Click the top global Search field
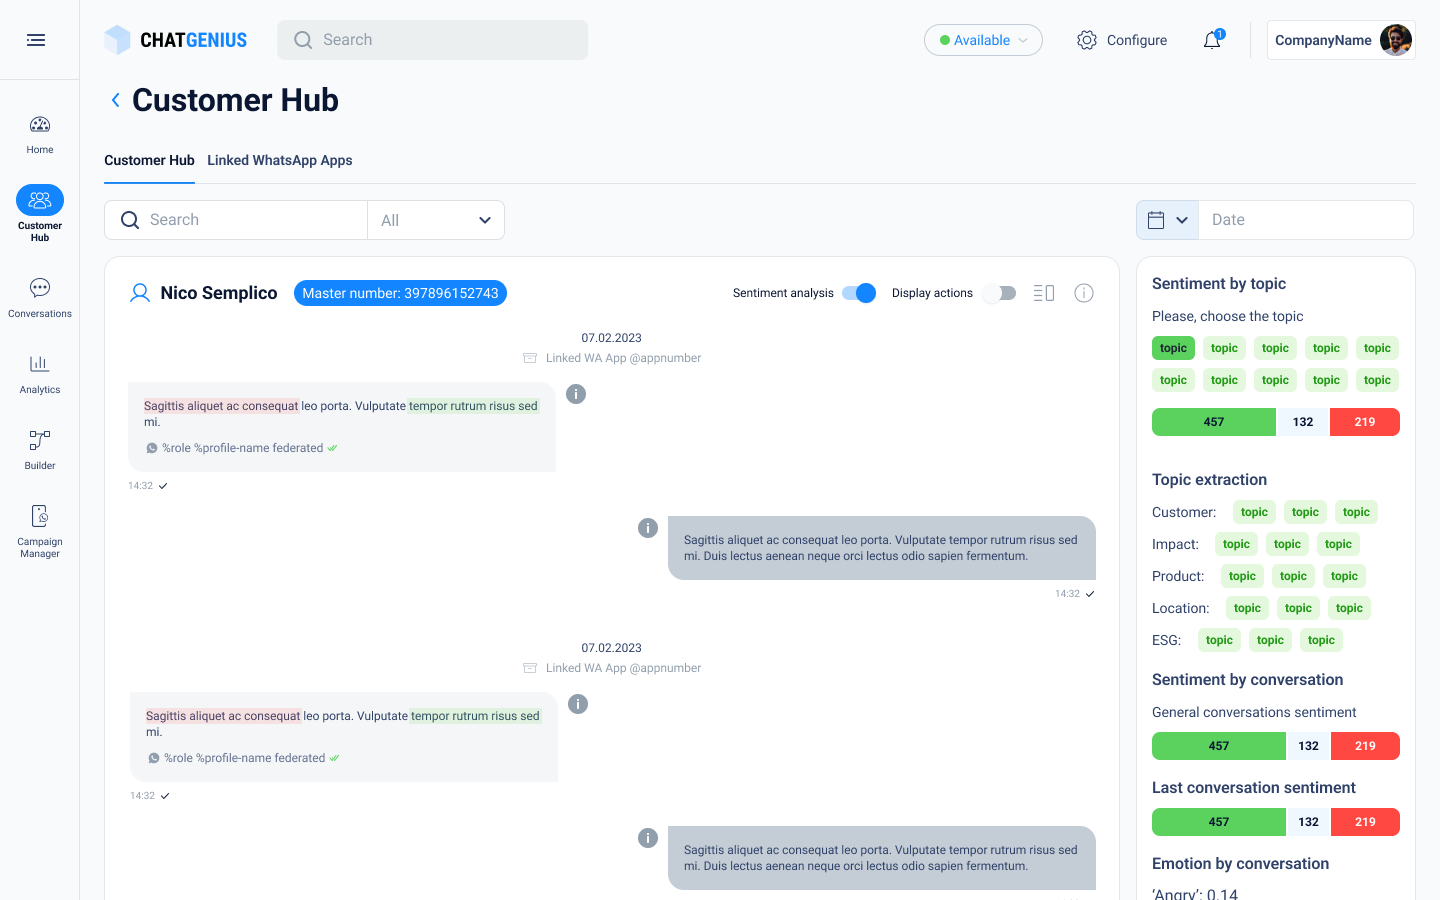 tap(433, 40)
